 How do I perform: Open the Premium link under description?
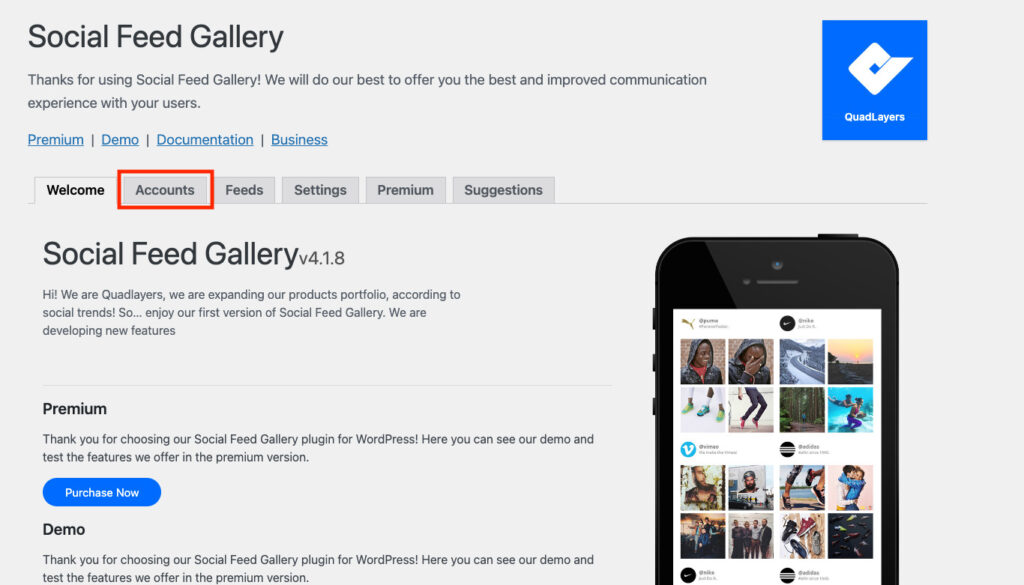56,140
